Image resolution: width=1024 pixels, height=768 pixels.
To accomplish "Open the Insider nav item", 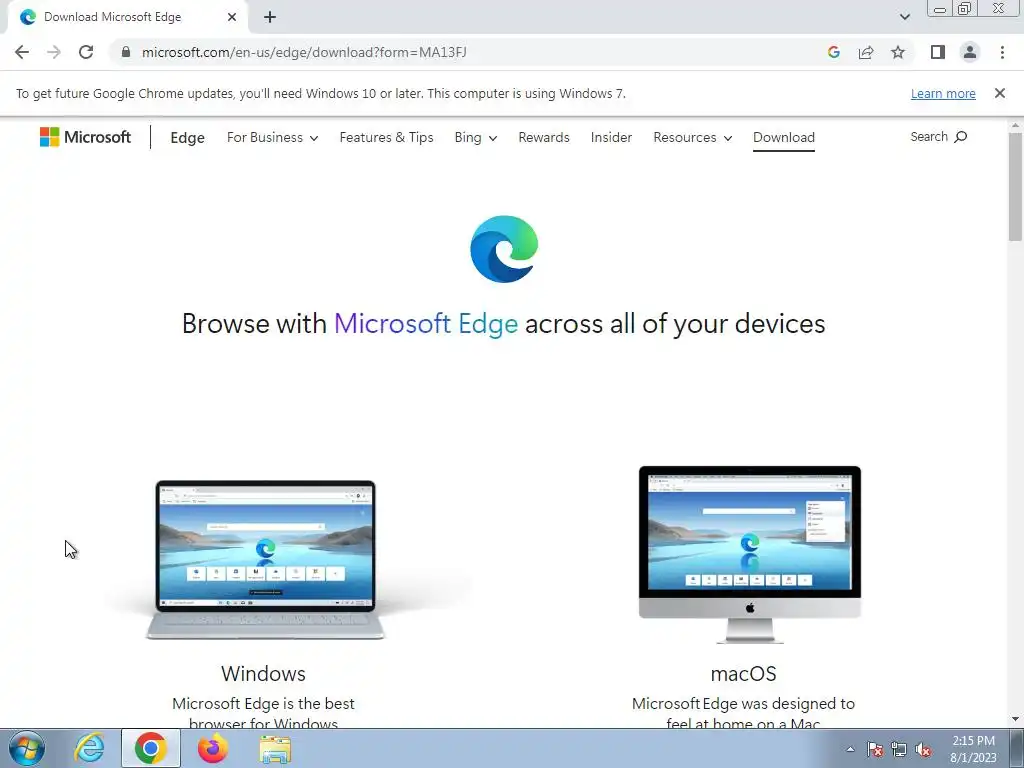I will click(x=611, y=138).
